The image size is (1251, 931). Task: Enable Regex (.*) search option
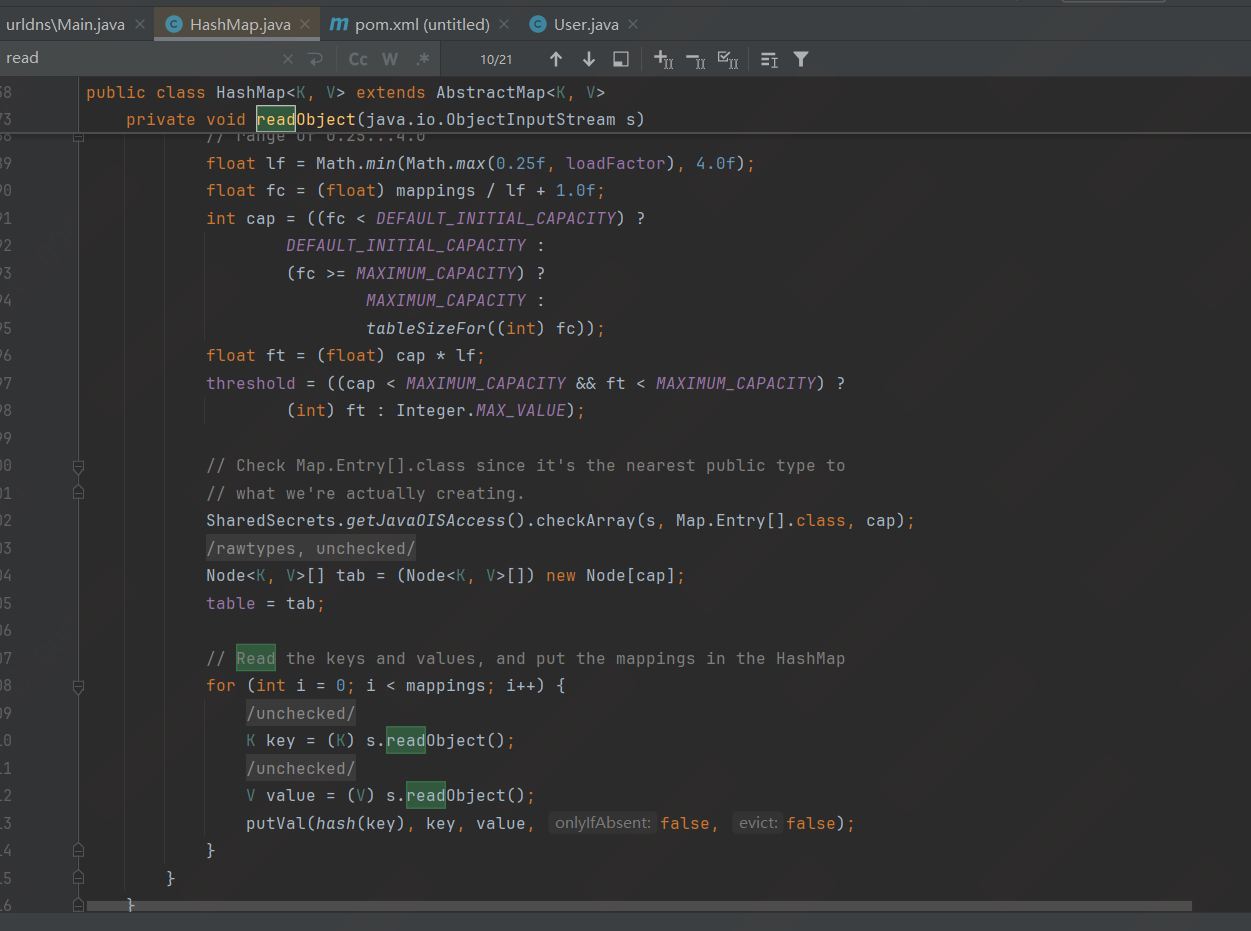click(x=423, y=59)
